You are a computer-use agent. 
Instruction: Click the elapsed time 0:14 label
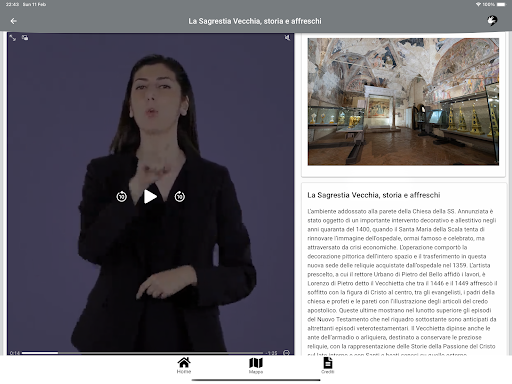pos(15,353)
